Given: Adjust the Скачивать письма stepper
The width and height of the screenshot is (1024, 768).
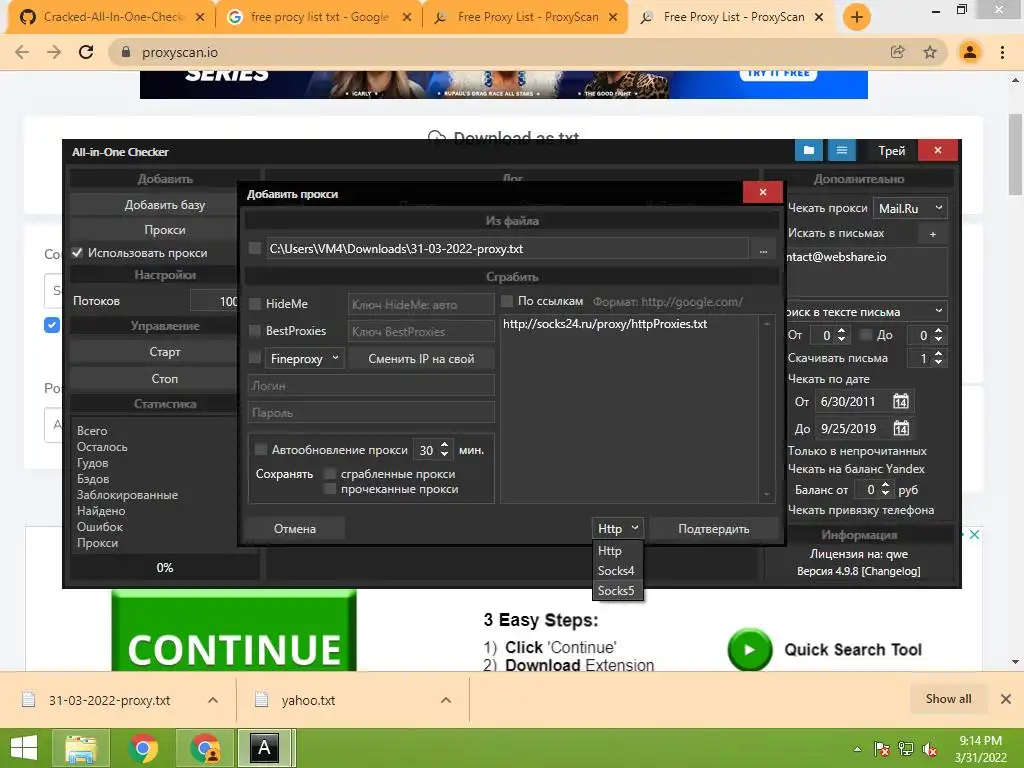Looking at the screenshot, I should (938, 358).
